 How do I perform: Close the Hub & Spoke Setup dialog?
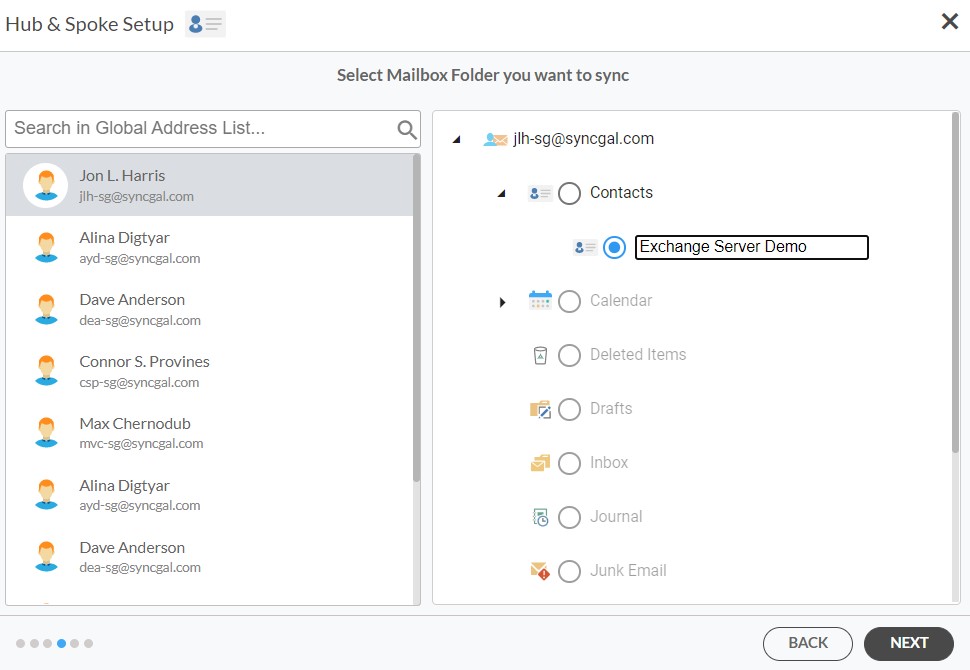tap(950, 22)
